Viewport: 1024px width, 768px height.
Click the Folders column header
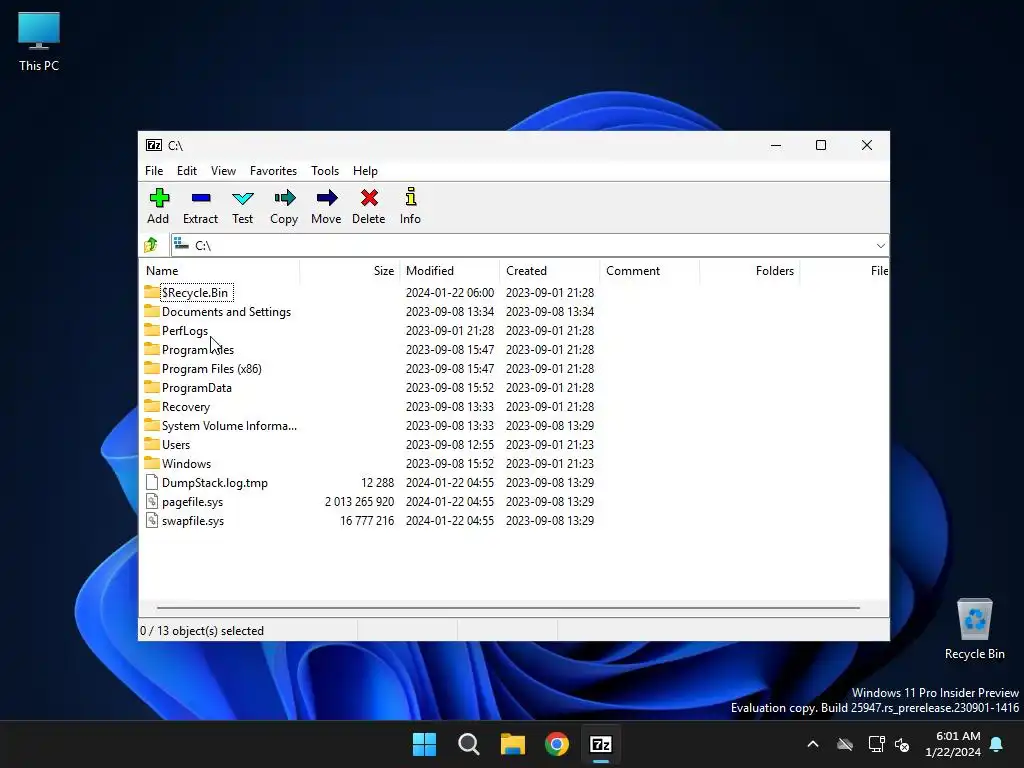click(750, 270)
